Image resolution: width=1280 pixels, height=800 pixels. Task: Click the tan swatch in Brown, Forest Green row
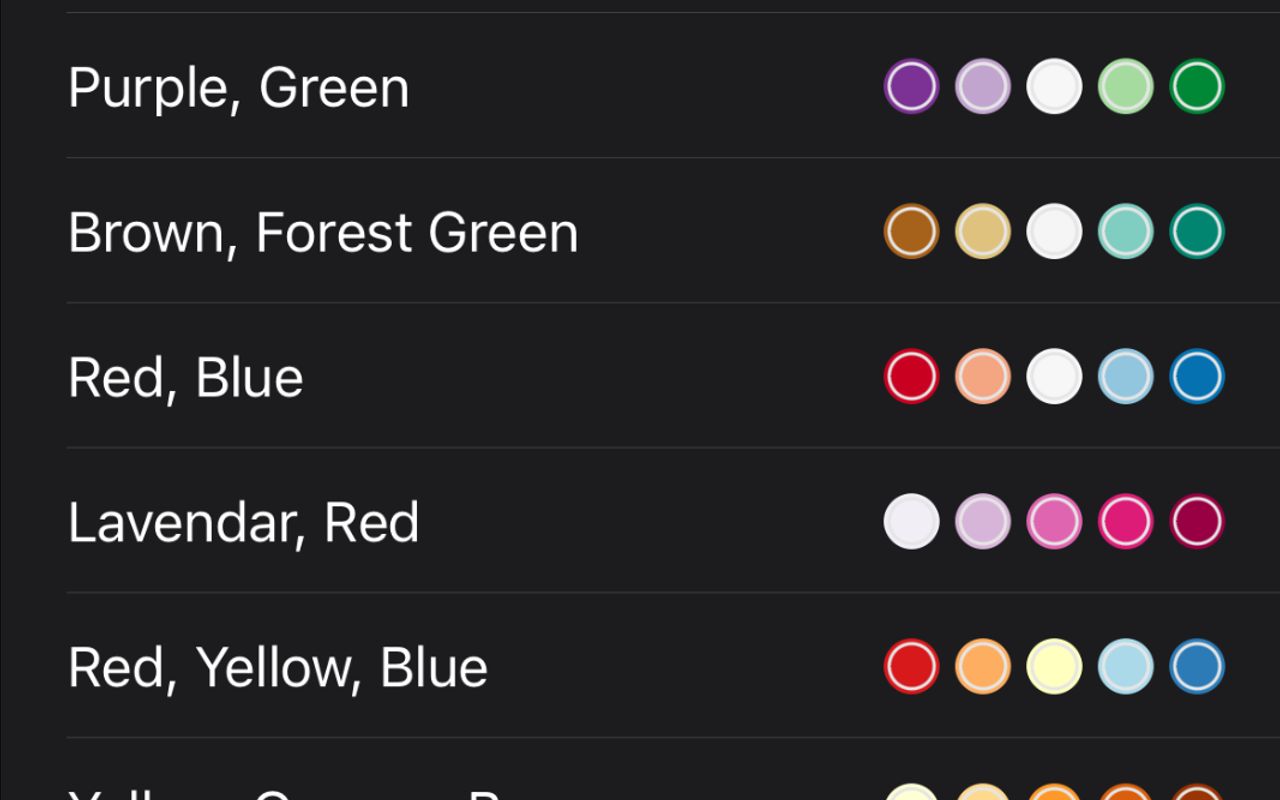click(982, 231)
